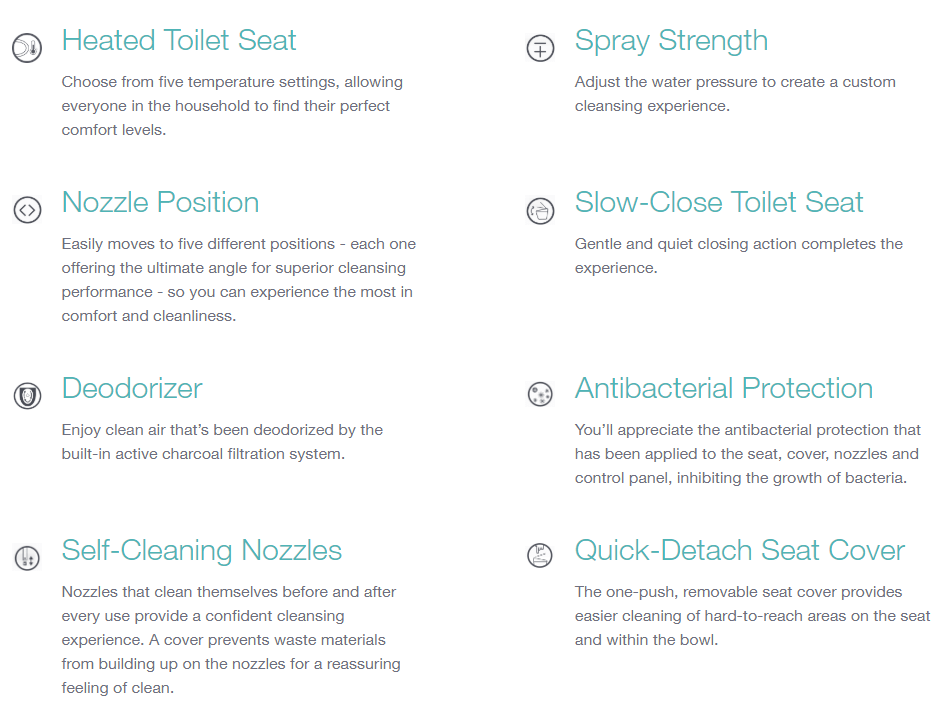The height and width of the screenshot is (701, 936).
Task: Open the Nozzle Position heading
Action: click(161, 202)
